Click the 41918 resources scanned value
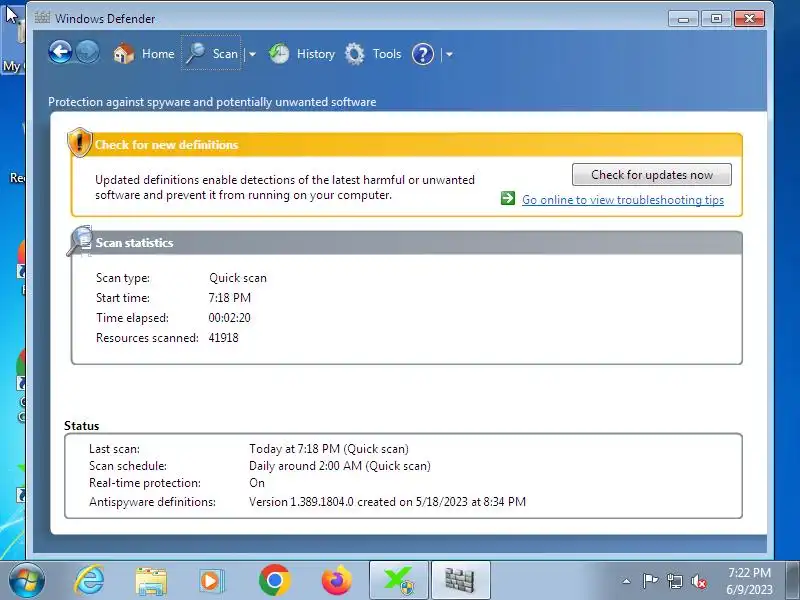800x600 pixels. tap(223, 338)
